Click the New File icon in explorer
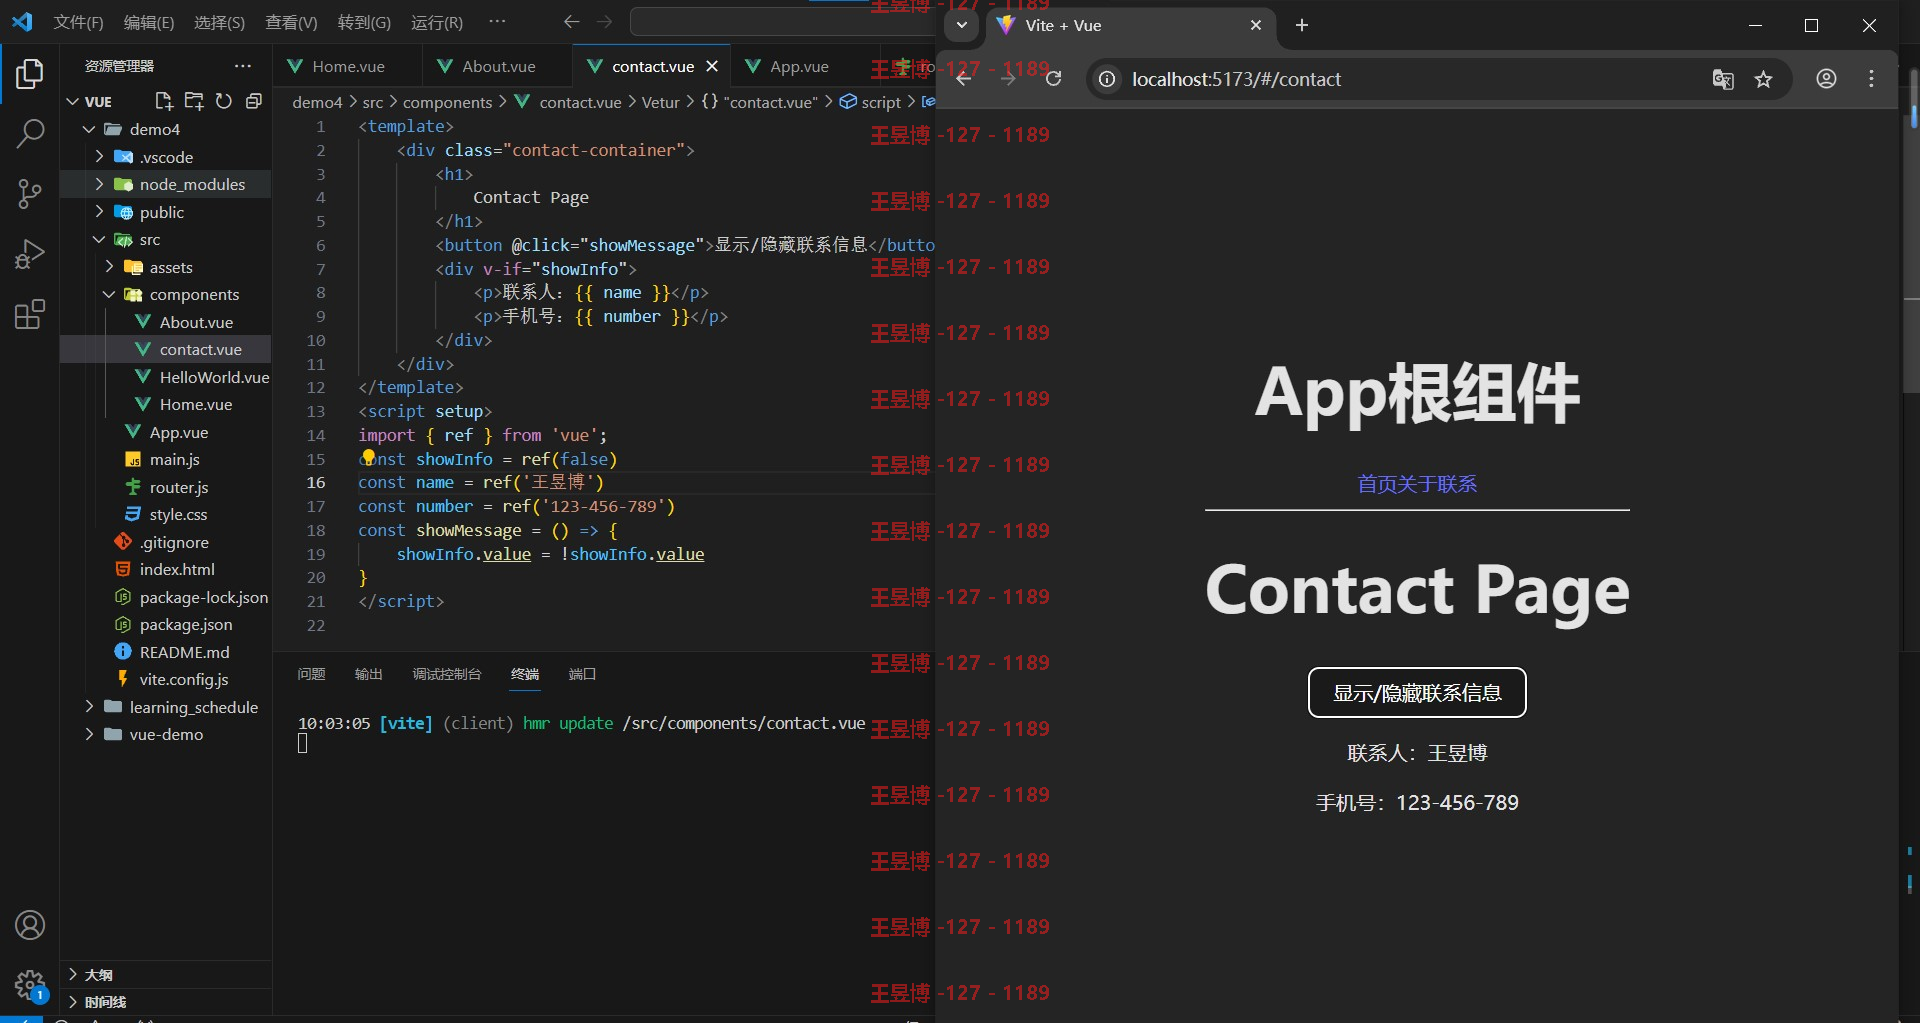 164,101
